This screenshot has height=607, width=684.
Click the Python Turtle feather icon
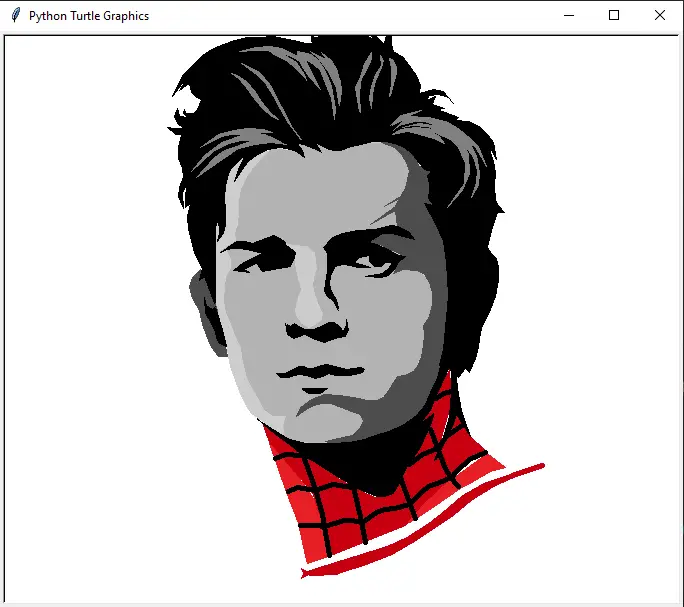point(16,15)
